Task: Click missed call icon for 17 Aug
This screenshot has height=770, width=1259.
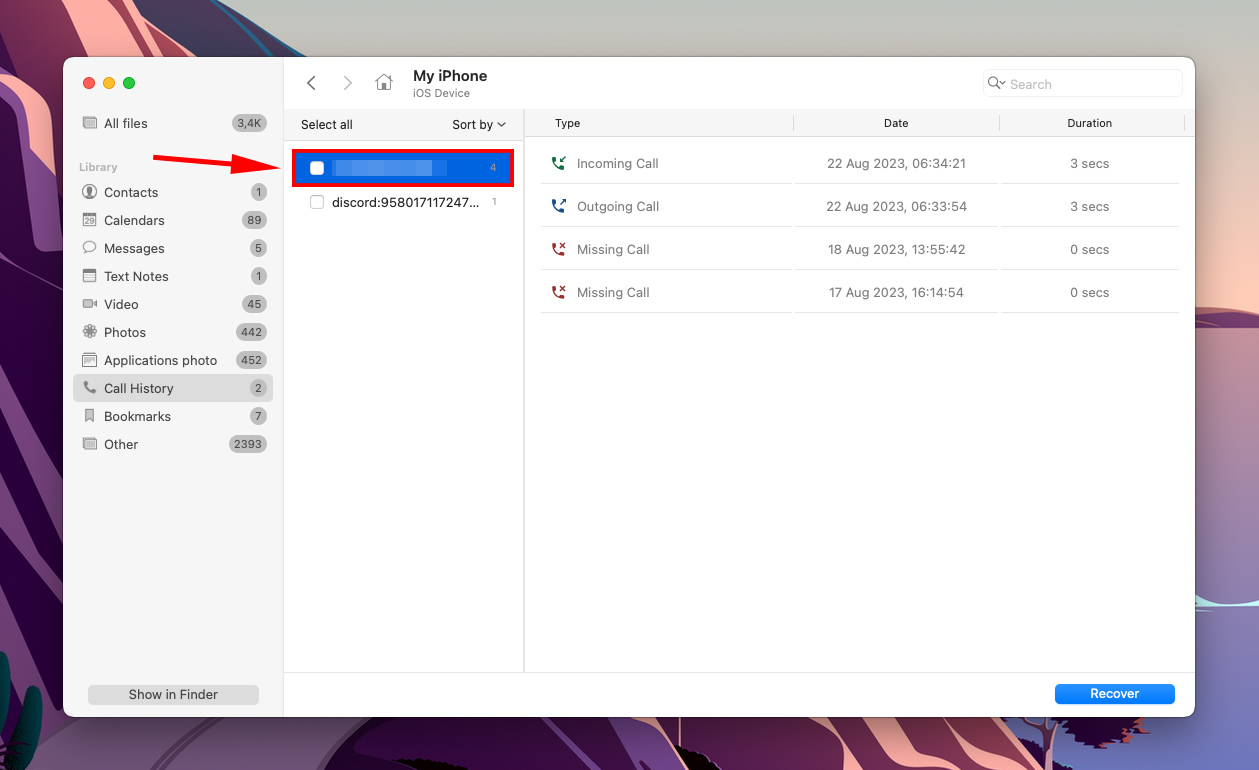Action: click(558, 292)
